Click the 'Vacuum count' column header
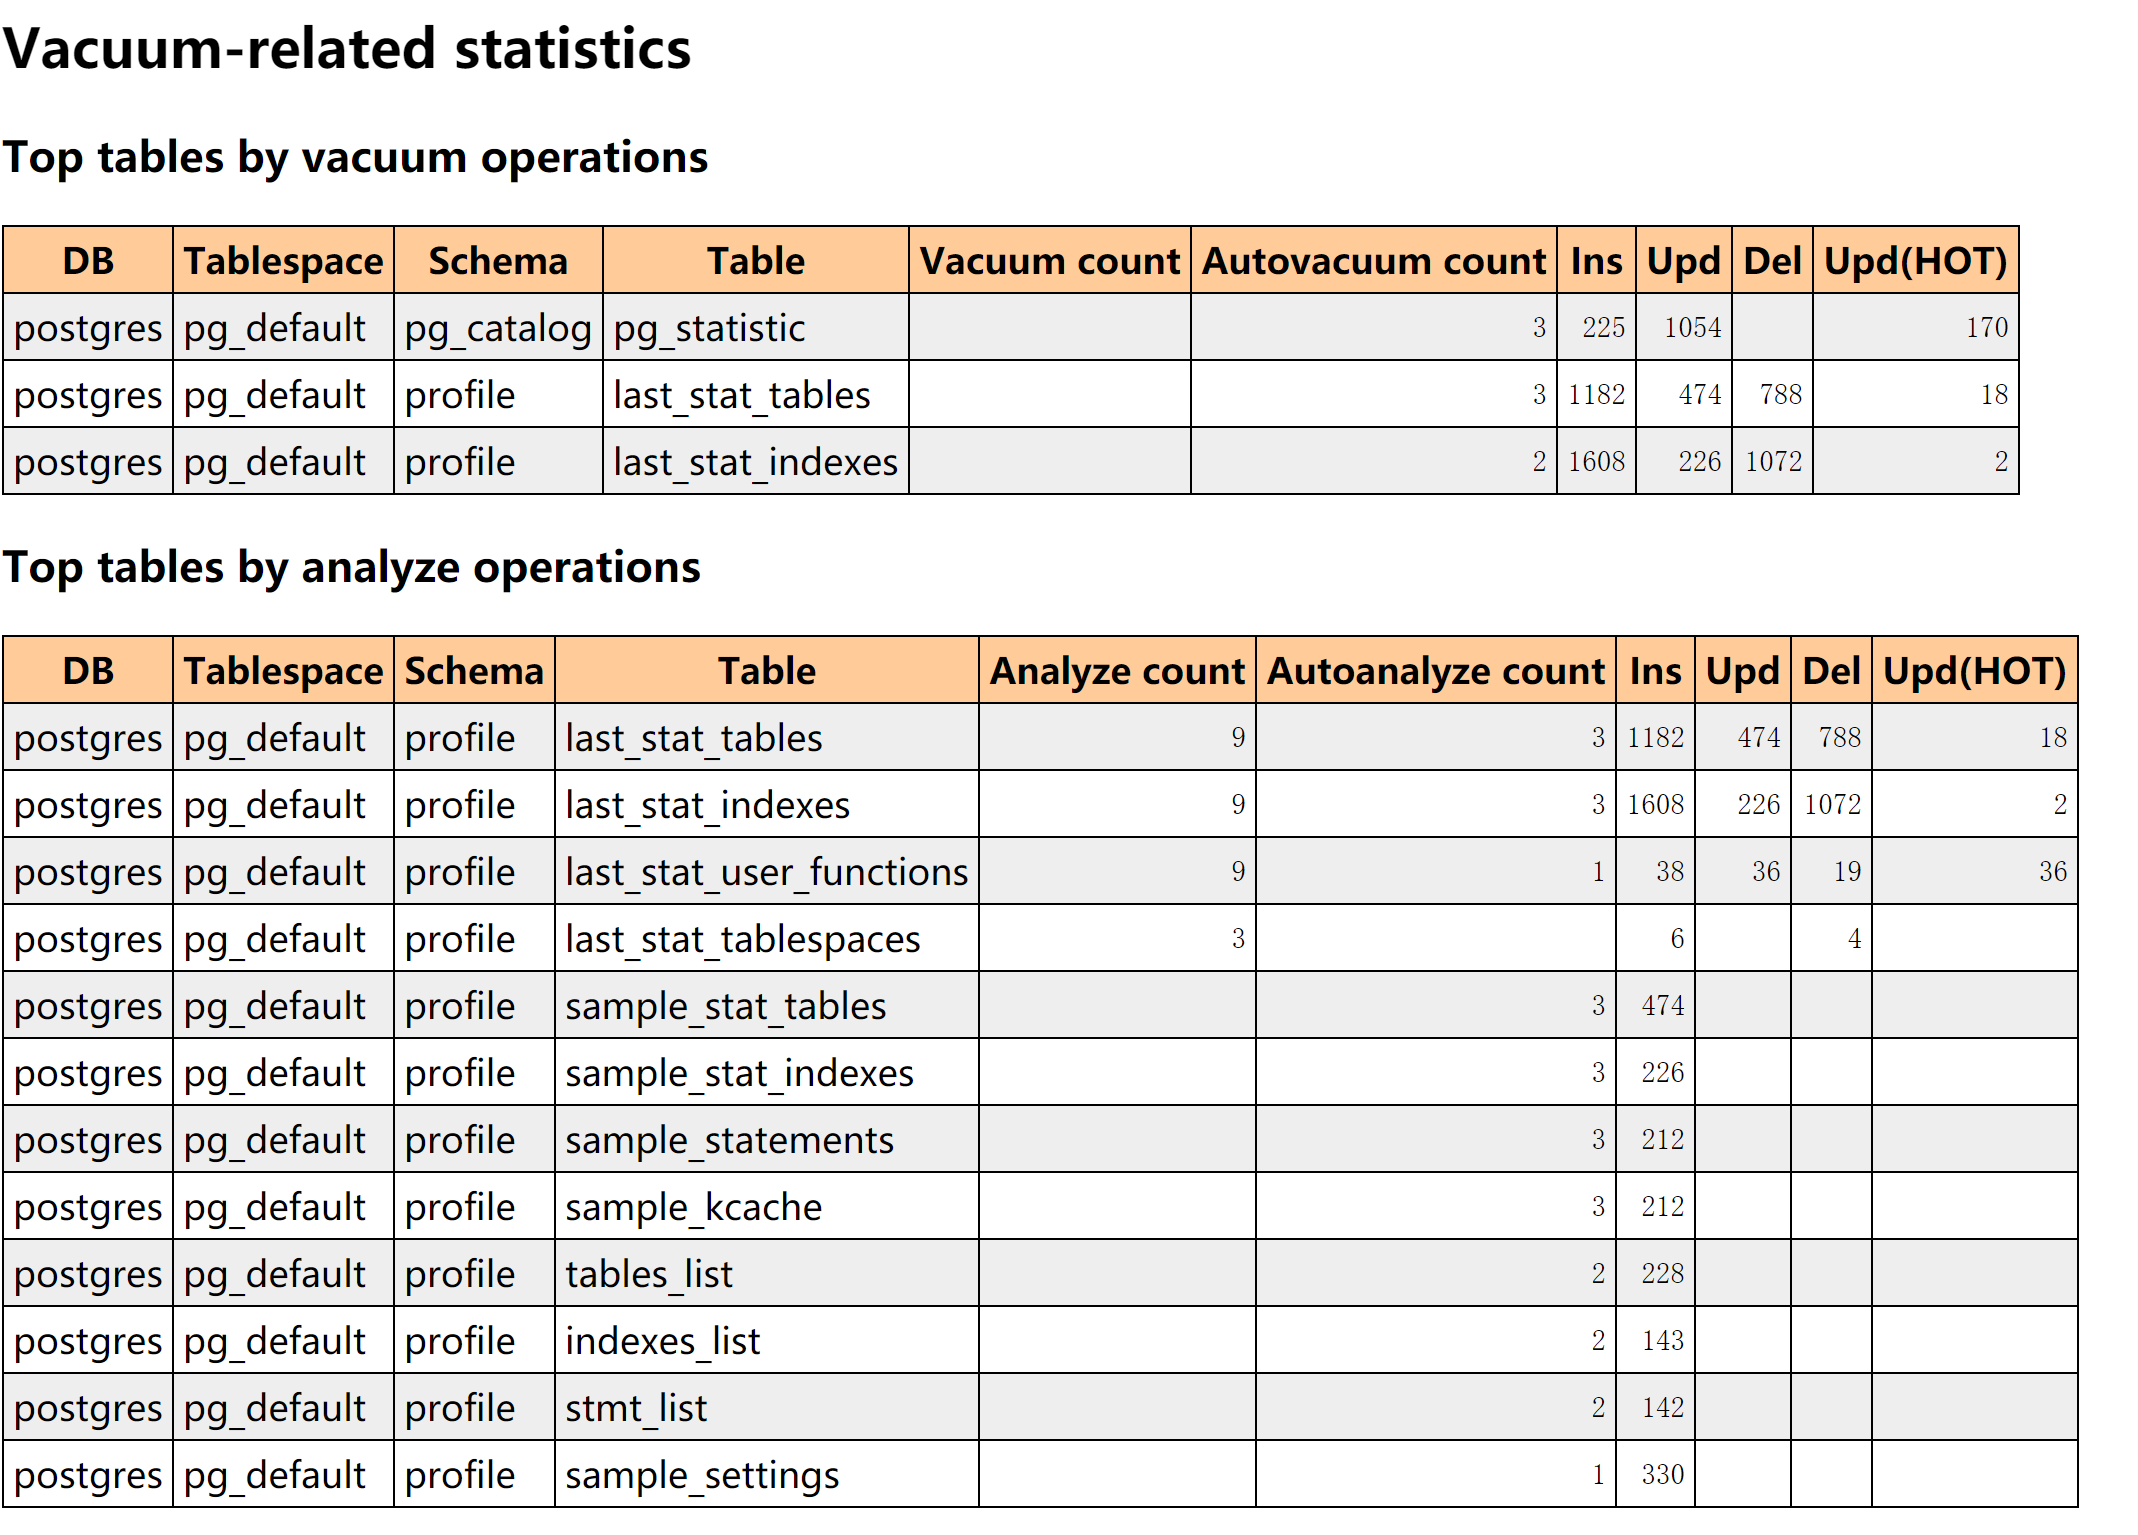This screenshot has height=1535, width=2138. click(1050, 260)
